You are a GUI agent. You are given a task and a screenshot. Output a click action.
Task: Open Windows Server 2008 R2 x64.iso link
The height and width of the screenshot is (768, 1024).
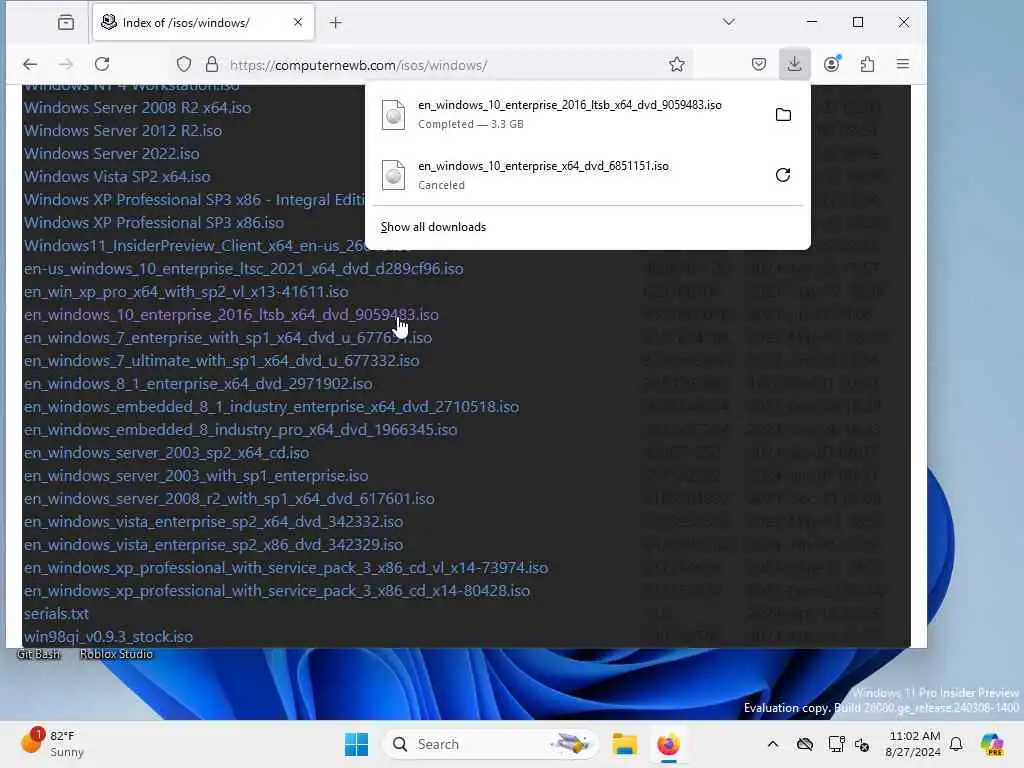pos(137,108)
